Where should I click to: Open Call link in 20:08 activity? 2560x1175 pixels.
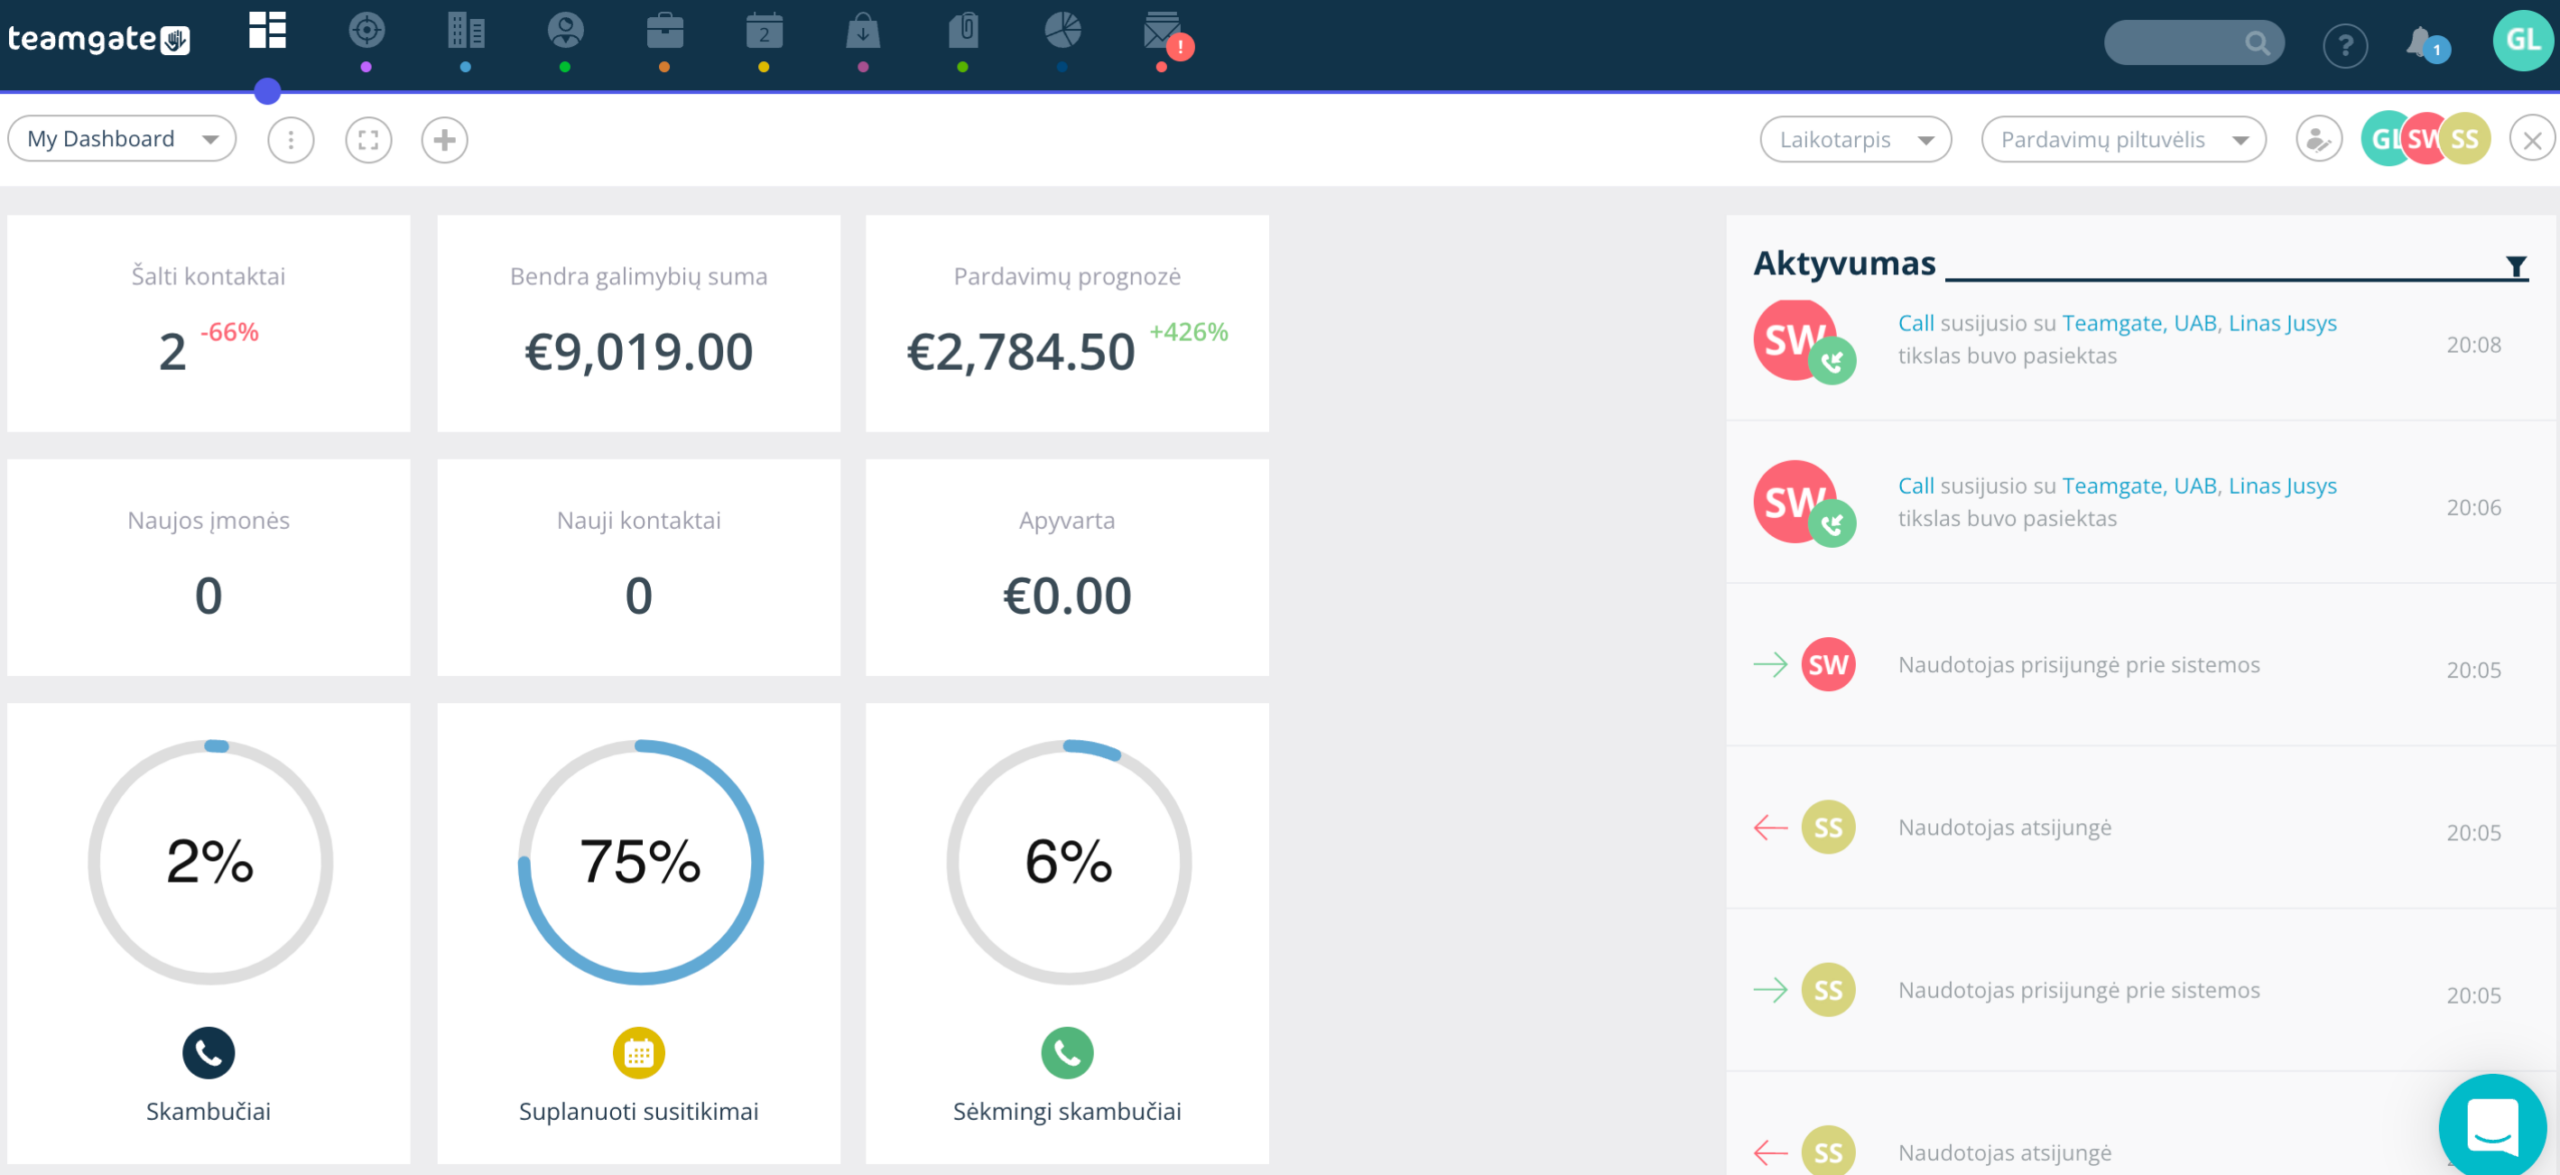1916,323
